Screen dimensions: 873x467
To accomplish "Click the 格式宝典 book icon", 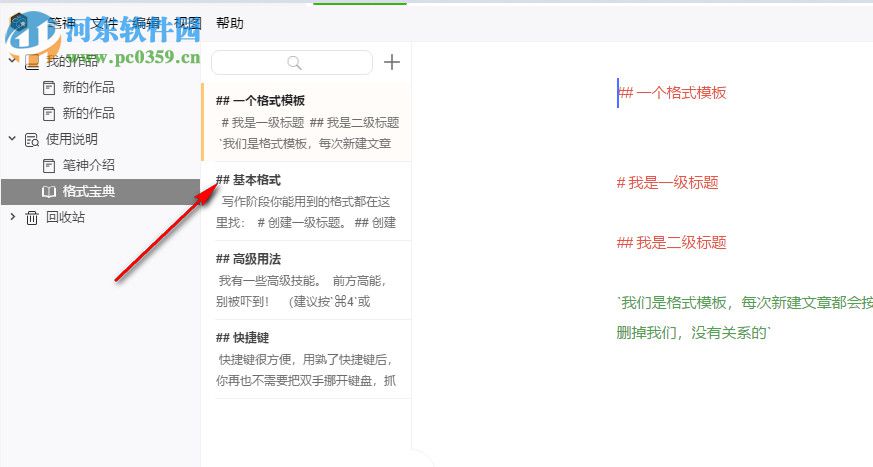I will (49, 191).
